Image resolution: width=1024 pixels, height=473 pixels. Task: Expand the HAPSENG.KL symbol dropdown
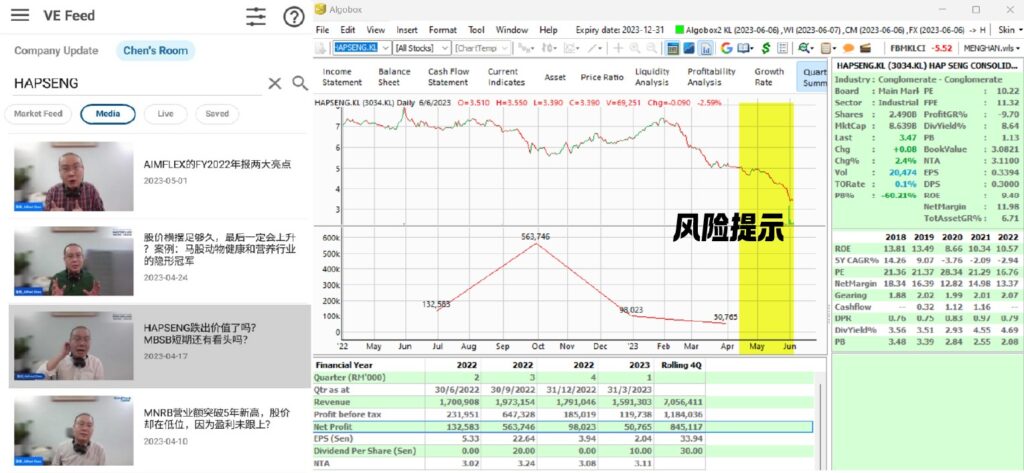point(385,48)
